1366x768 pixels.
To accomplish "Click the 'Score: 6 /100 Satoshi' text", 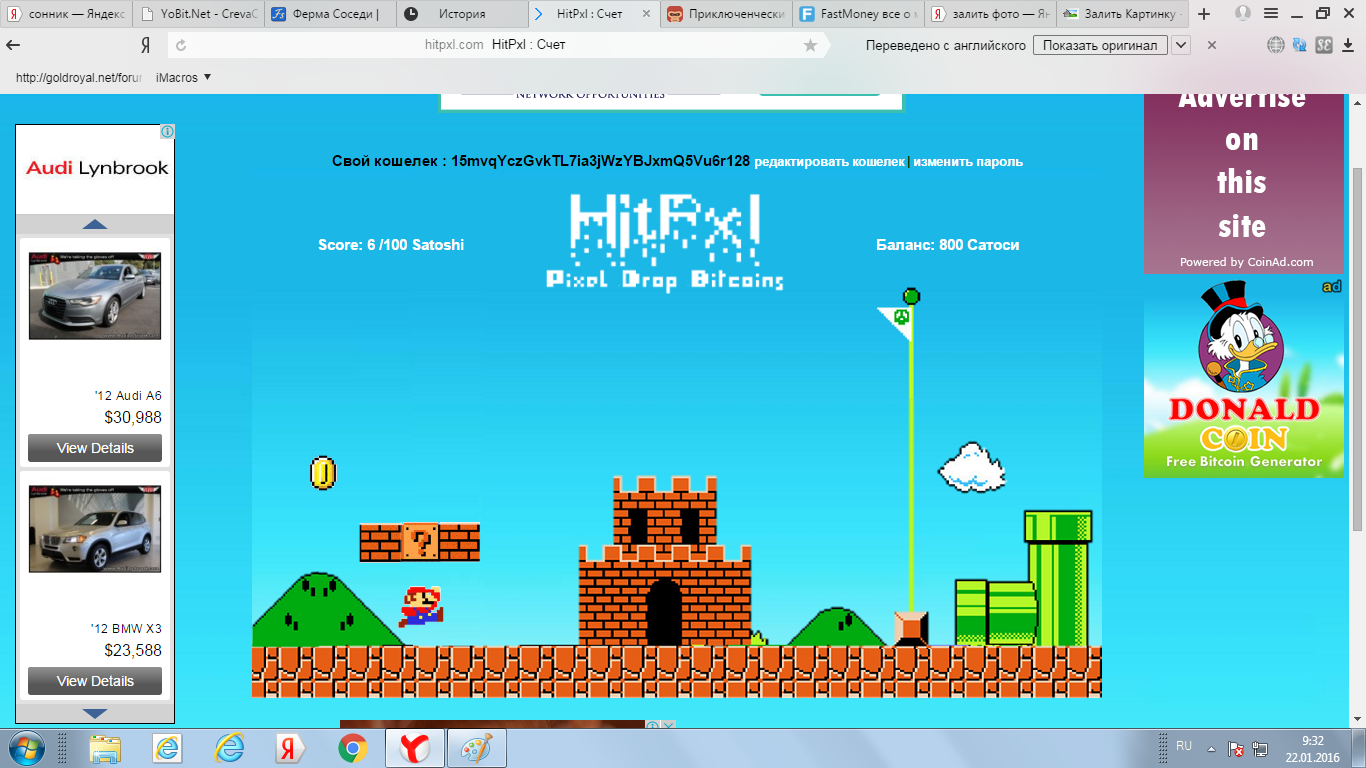I will click(391, 245).
